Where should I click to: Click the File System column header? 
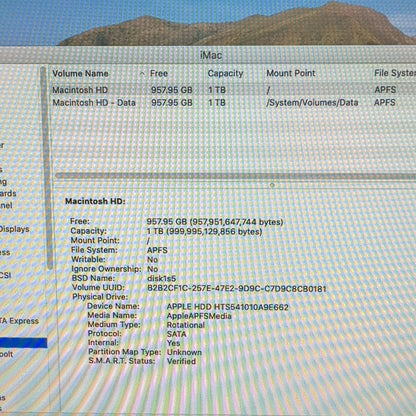pyautogui.click(x=395, y=73)
